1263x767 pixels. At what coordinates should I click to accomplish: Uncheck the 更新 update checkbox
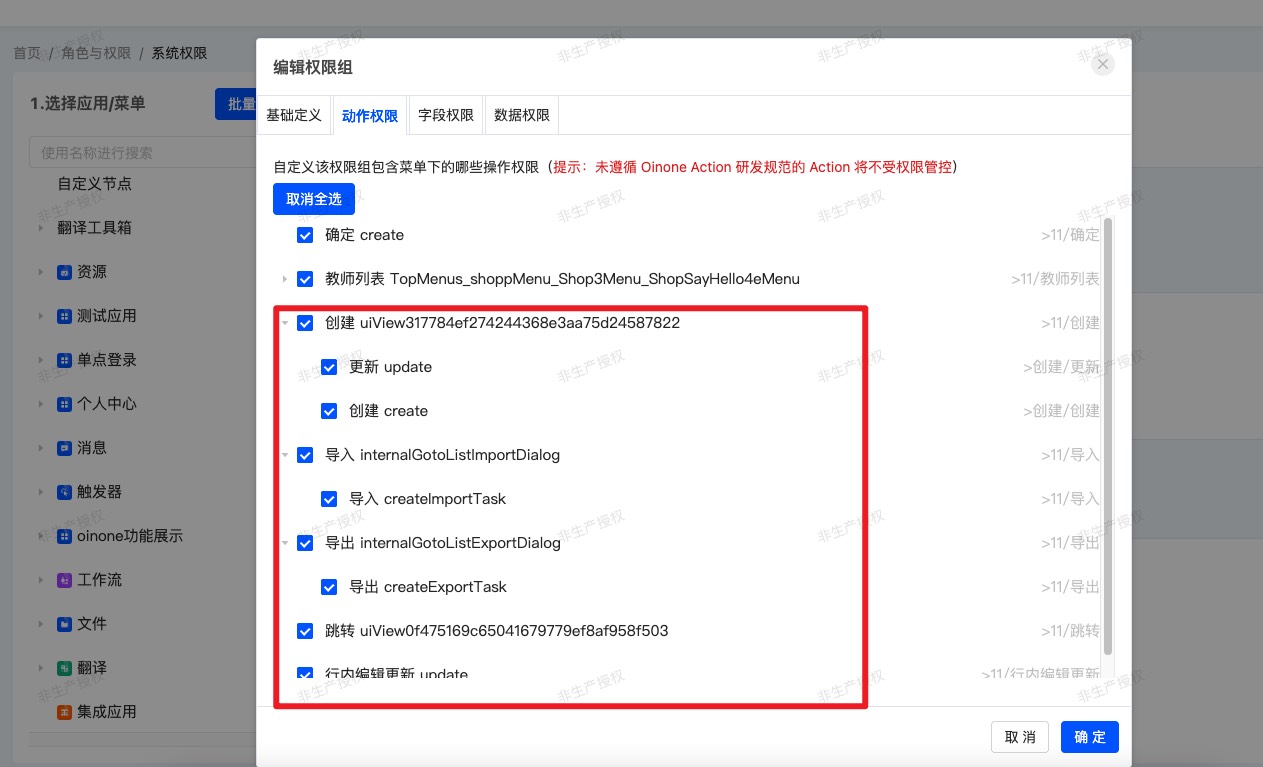(329, 367)
